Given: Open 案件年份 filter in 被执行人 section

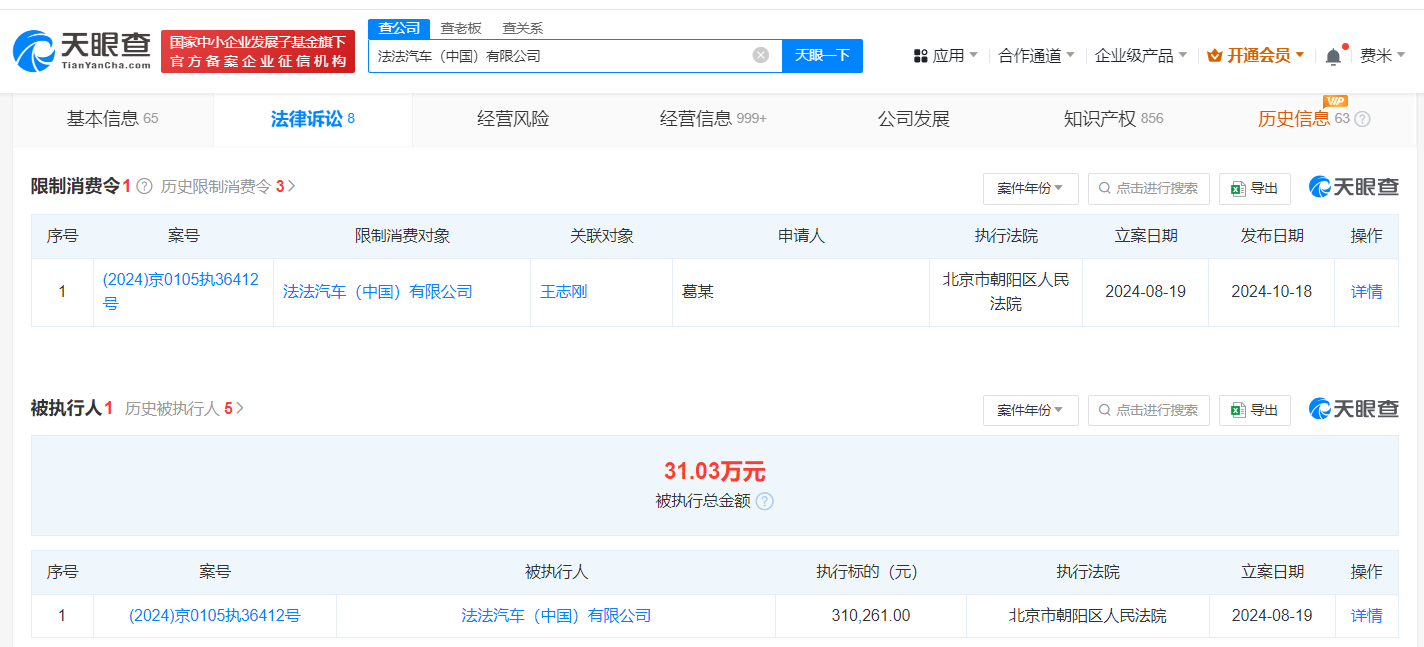Looking at the screenshot, I should click(x=1031, y=410).
